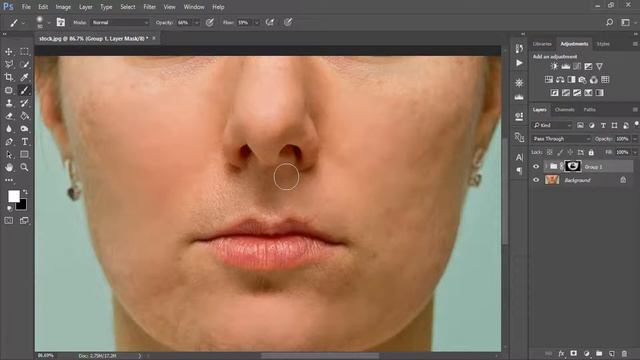The image size is (640, 360).
Task: Switch to the Channels tab
Action: (x=564, y=109)
